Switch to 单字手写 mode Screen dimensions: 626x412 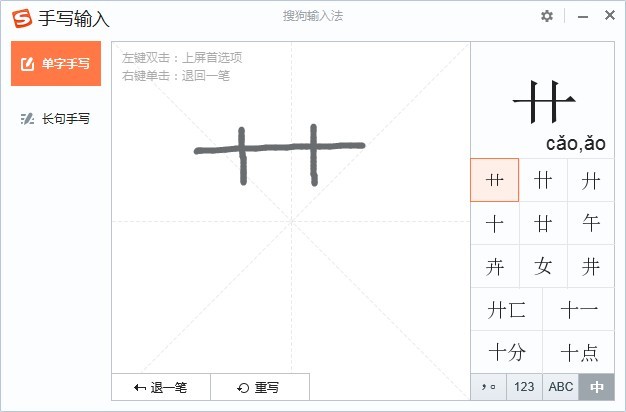coord(56,64)
